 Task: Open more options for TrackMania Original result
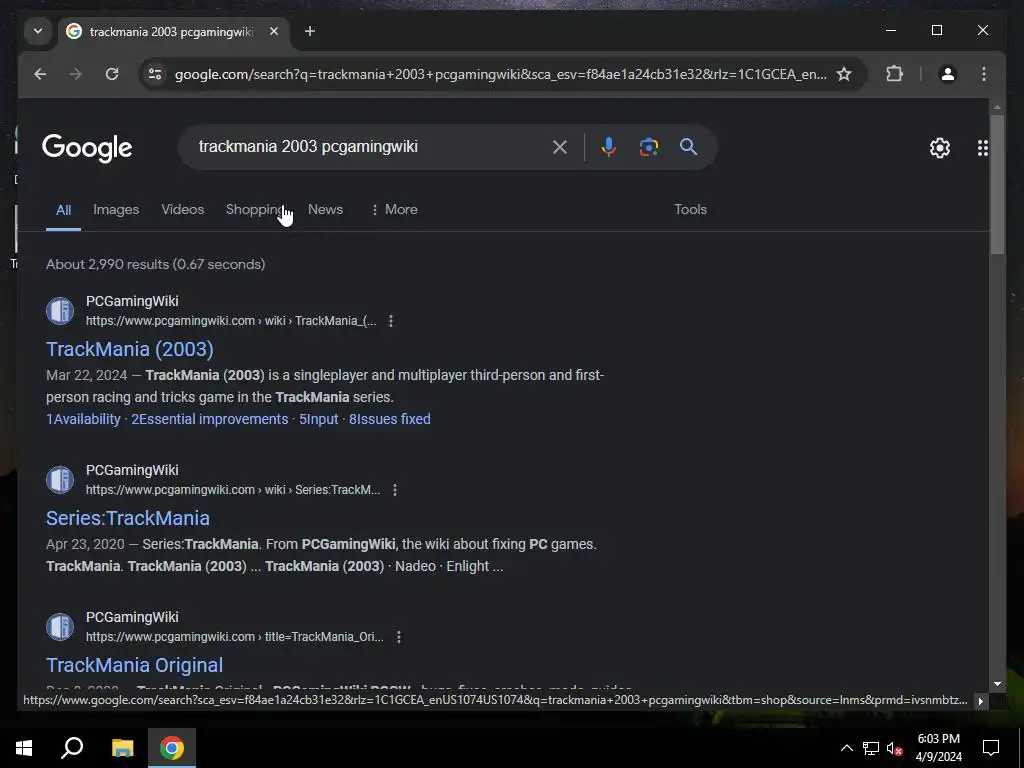(x=398, y=637)
